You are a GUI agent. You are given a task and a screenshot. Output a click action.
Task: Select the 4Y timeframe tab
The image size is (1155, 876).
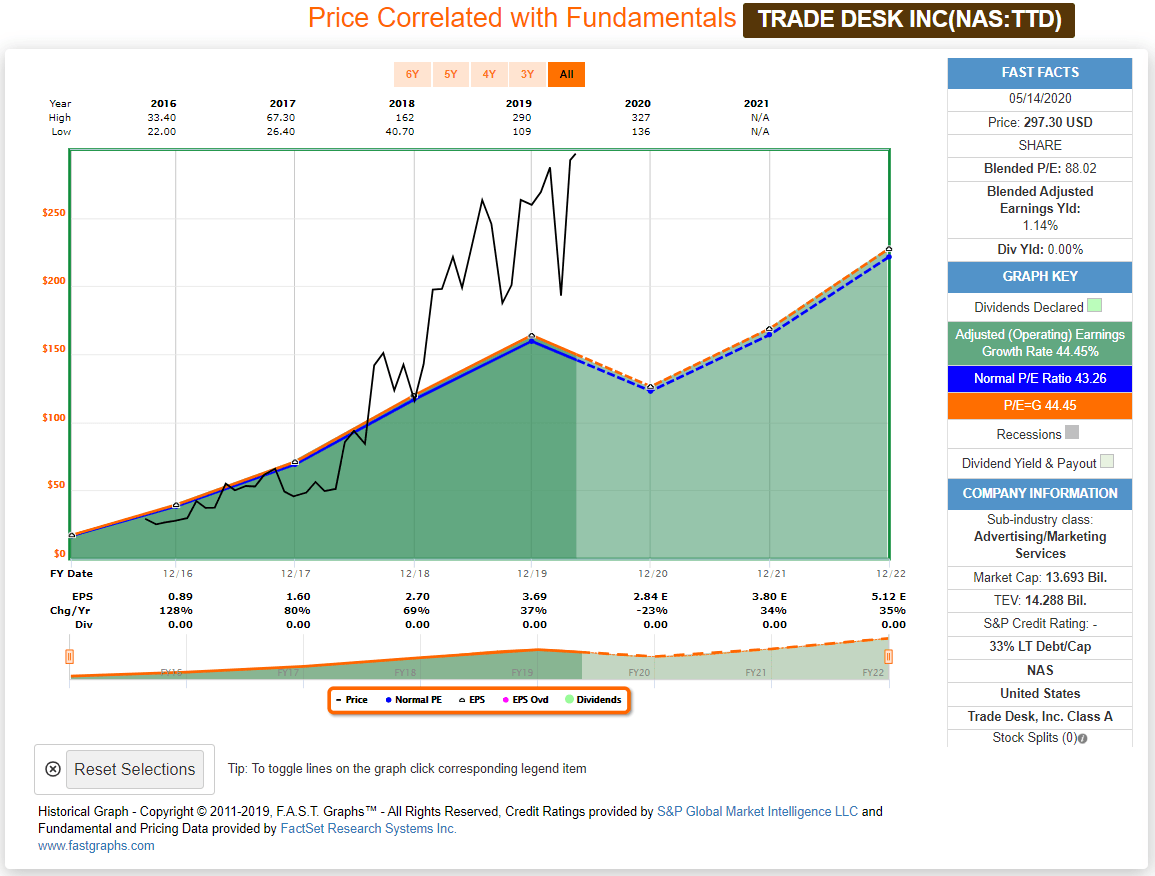click(x=489, y=74)
